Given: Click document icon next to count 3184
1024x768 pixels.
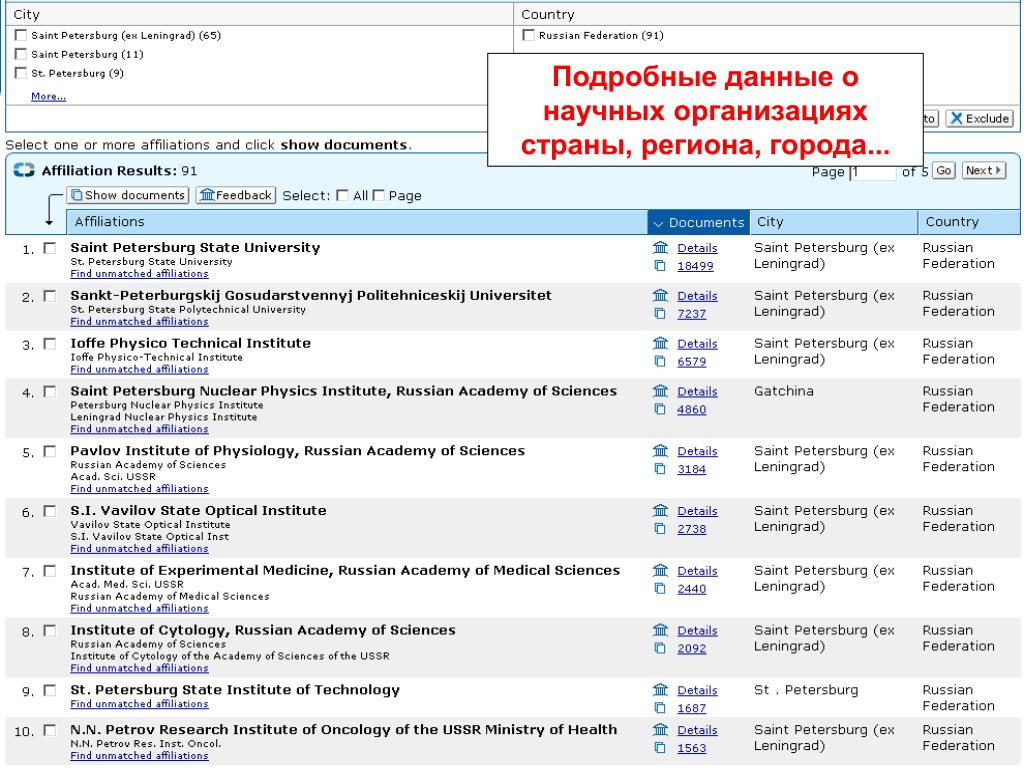Looking at the screenshot, I should click(660, 469).
